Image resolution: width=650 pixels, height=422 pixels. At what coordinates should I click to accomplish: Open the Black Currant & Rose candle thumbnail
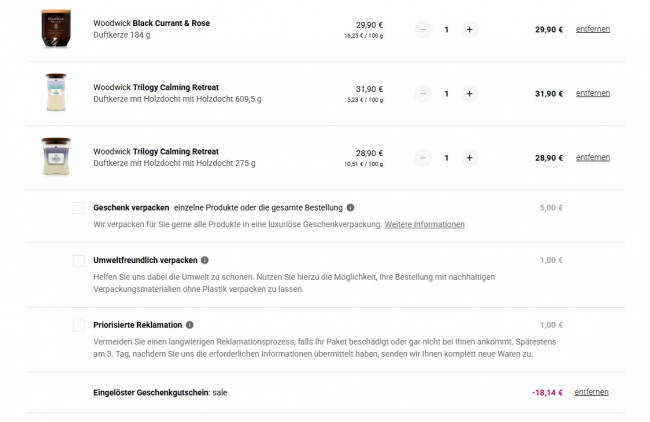pyautogui.click(x=56, y=28)
